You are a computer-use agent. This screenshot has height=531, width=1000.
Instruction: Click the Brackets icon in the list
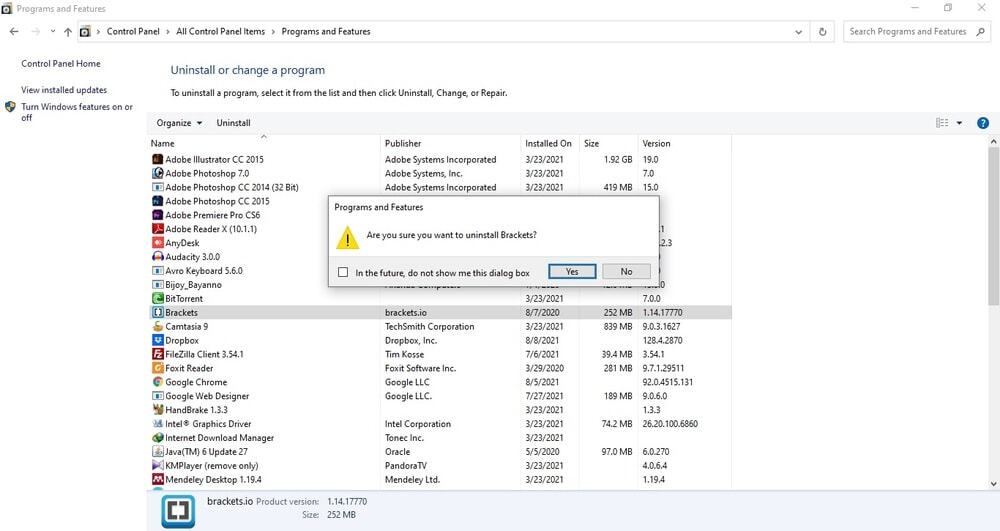point(158,312)
